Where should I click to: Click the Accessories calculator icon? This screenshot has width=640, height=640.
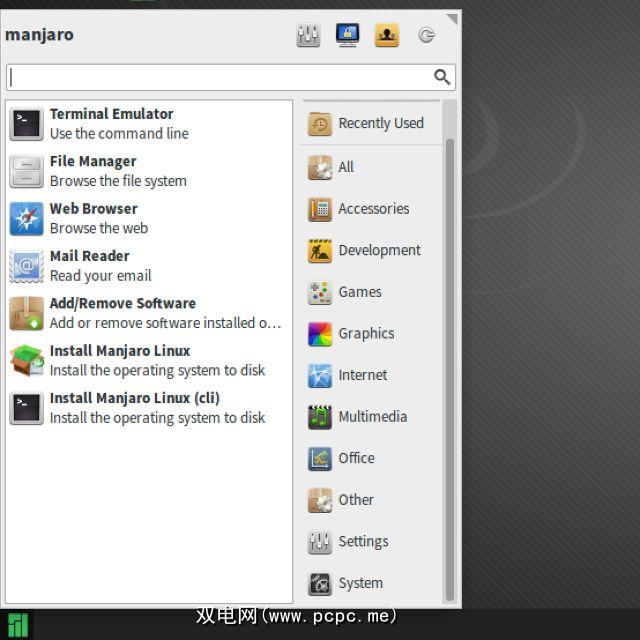point(320,209)
